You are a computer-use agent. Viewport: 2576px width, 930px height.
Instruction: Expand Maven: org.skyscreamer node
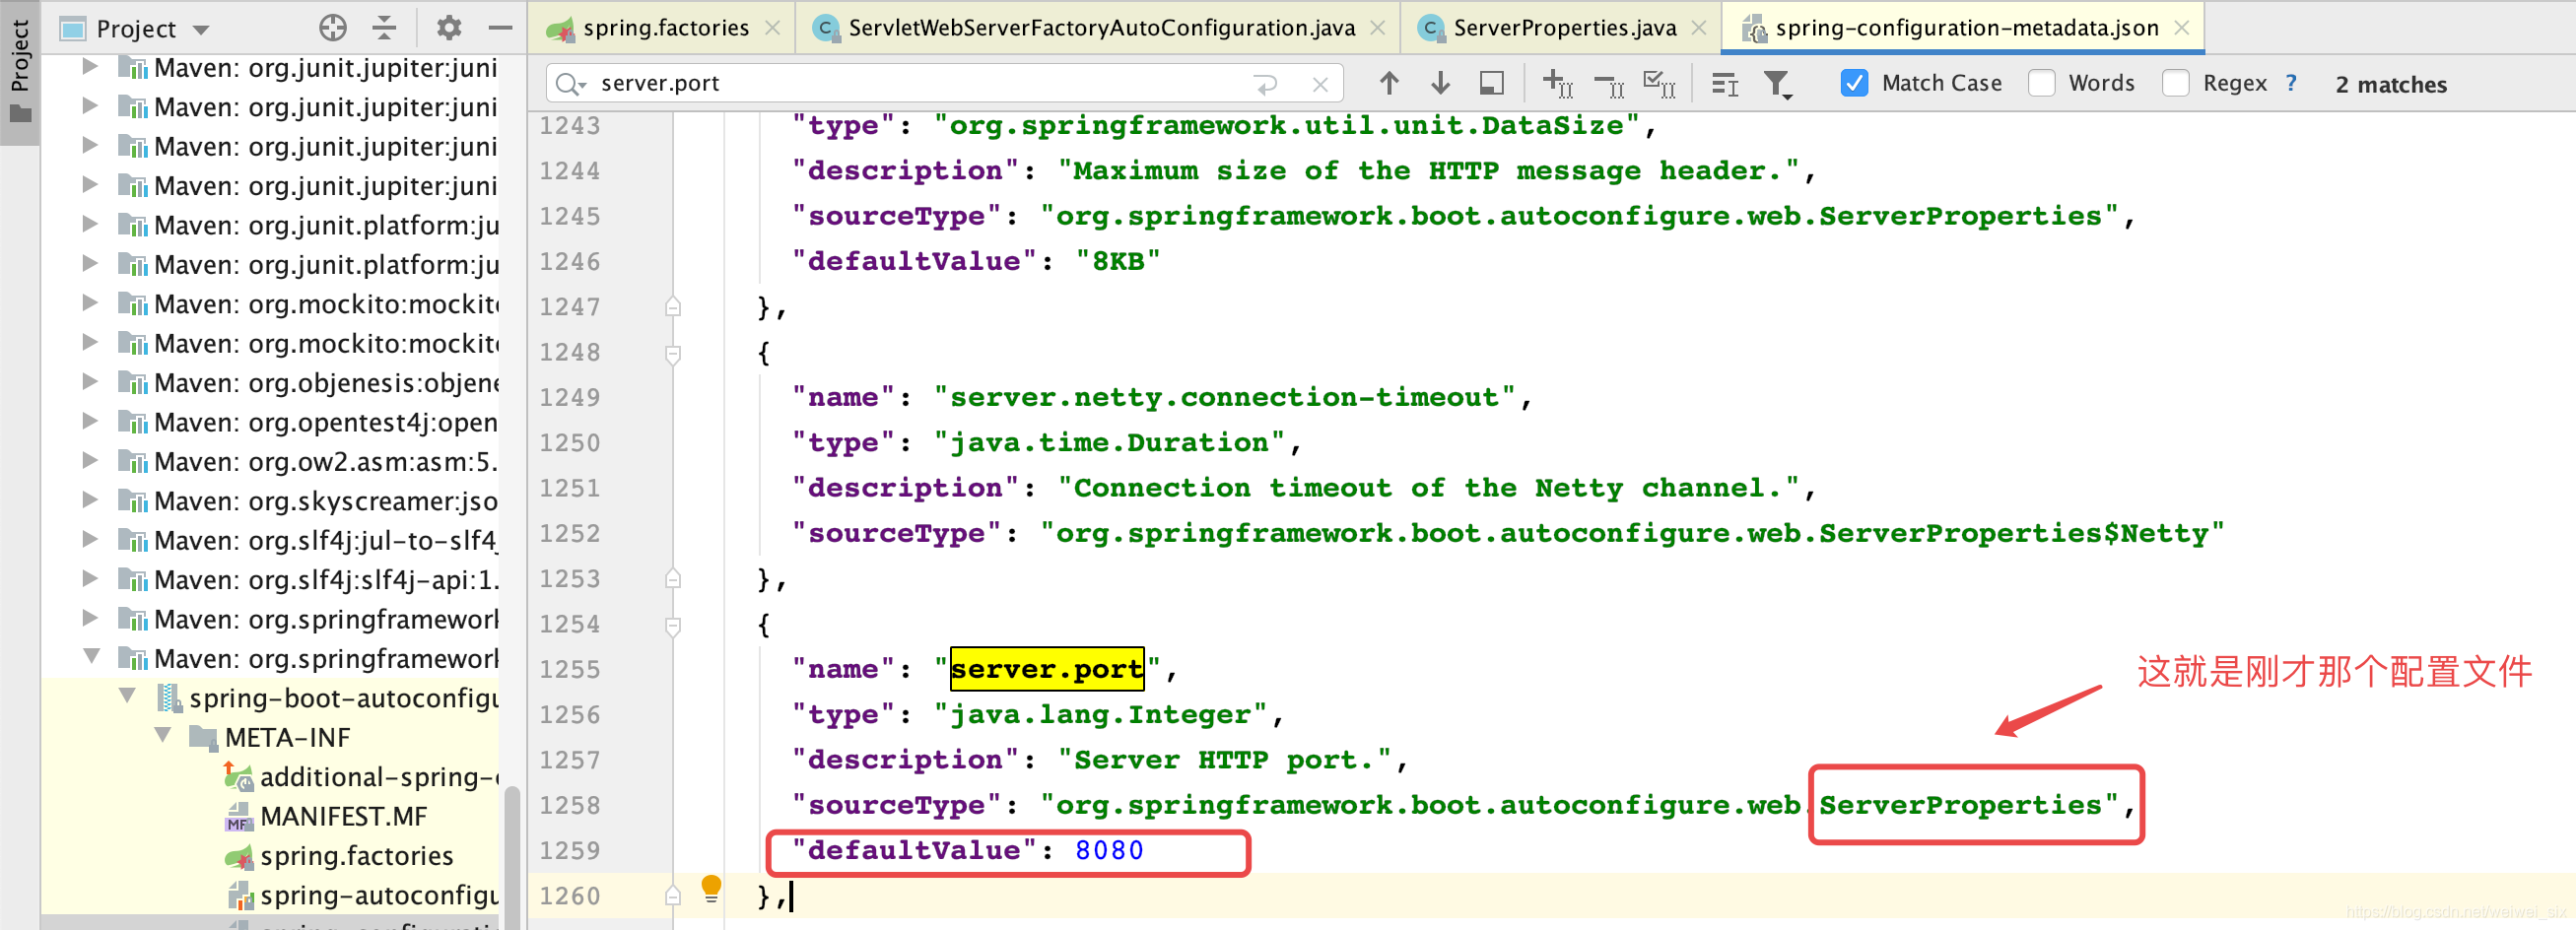[x=89, y=500]
